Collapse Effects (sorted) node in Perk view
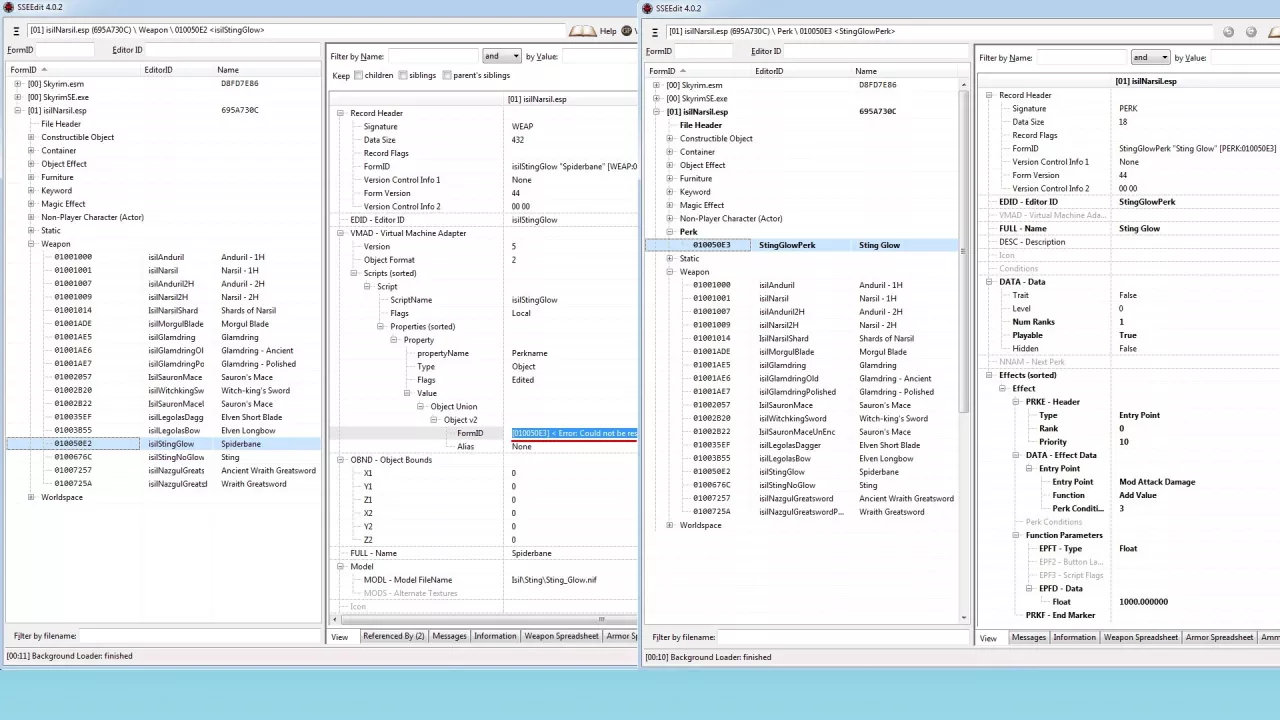Image resolution: width=1280 pixels, height=720 pixels. (988, 375)
